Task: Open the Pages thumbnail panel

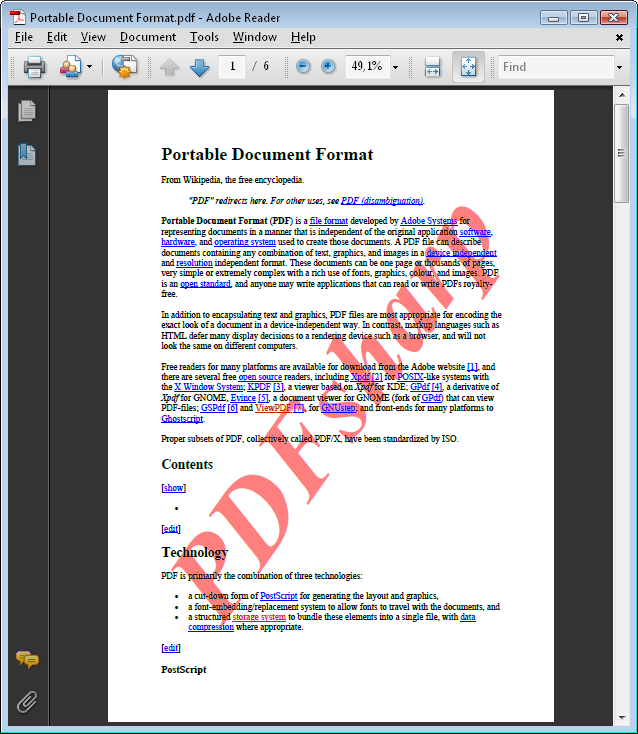Action: 27,111
